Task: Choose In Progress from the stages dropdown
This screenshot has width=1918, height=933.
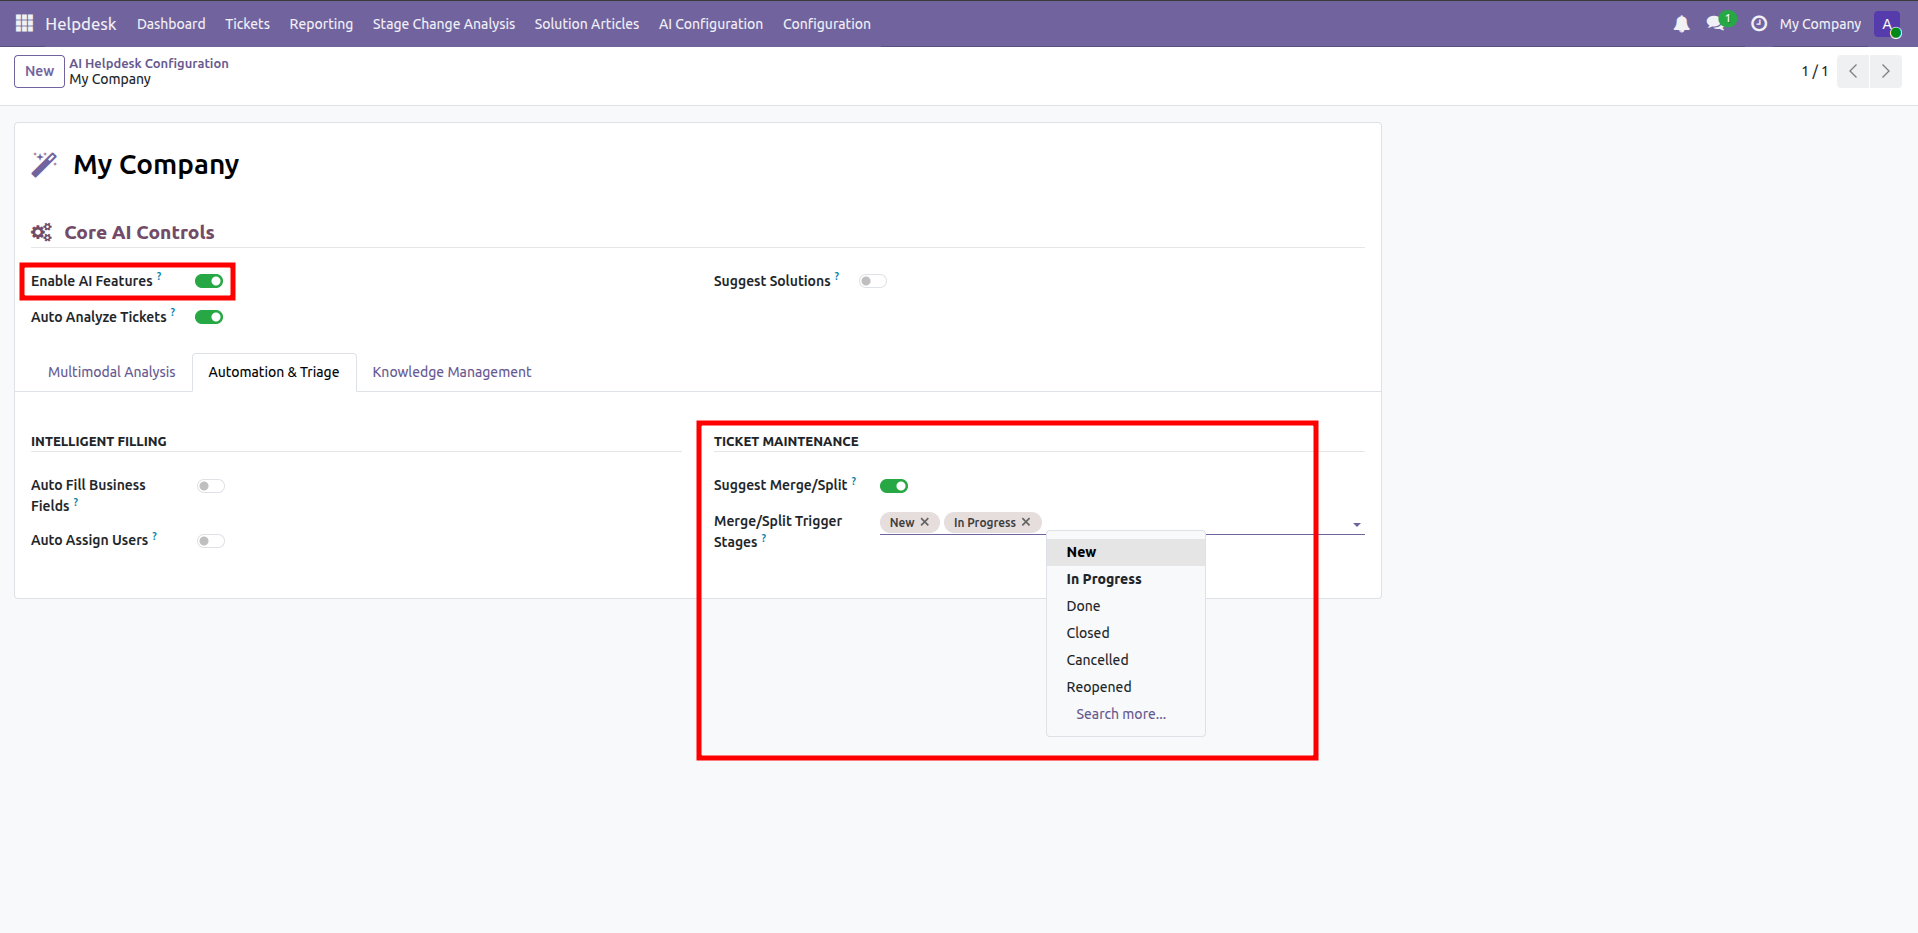Action: [x=1126, y=579]
